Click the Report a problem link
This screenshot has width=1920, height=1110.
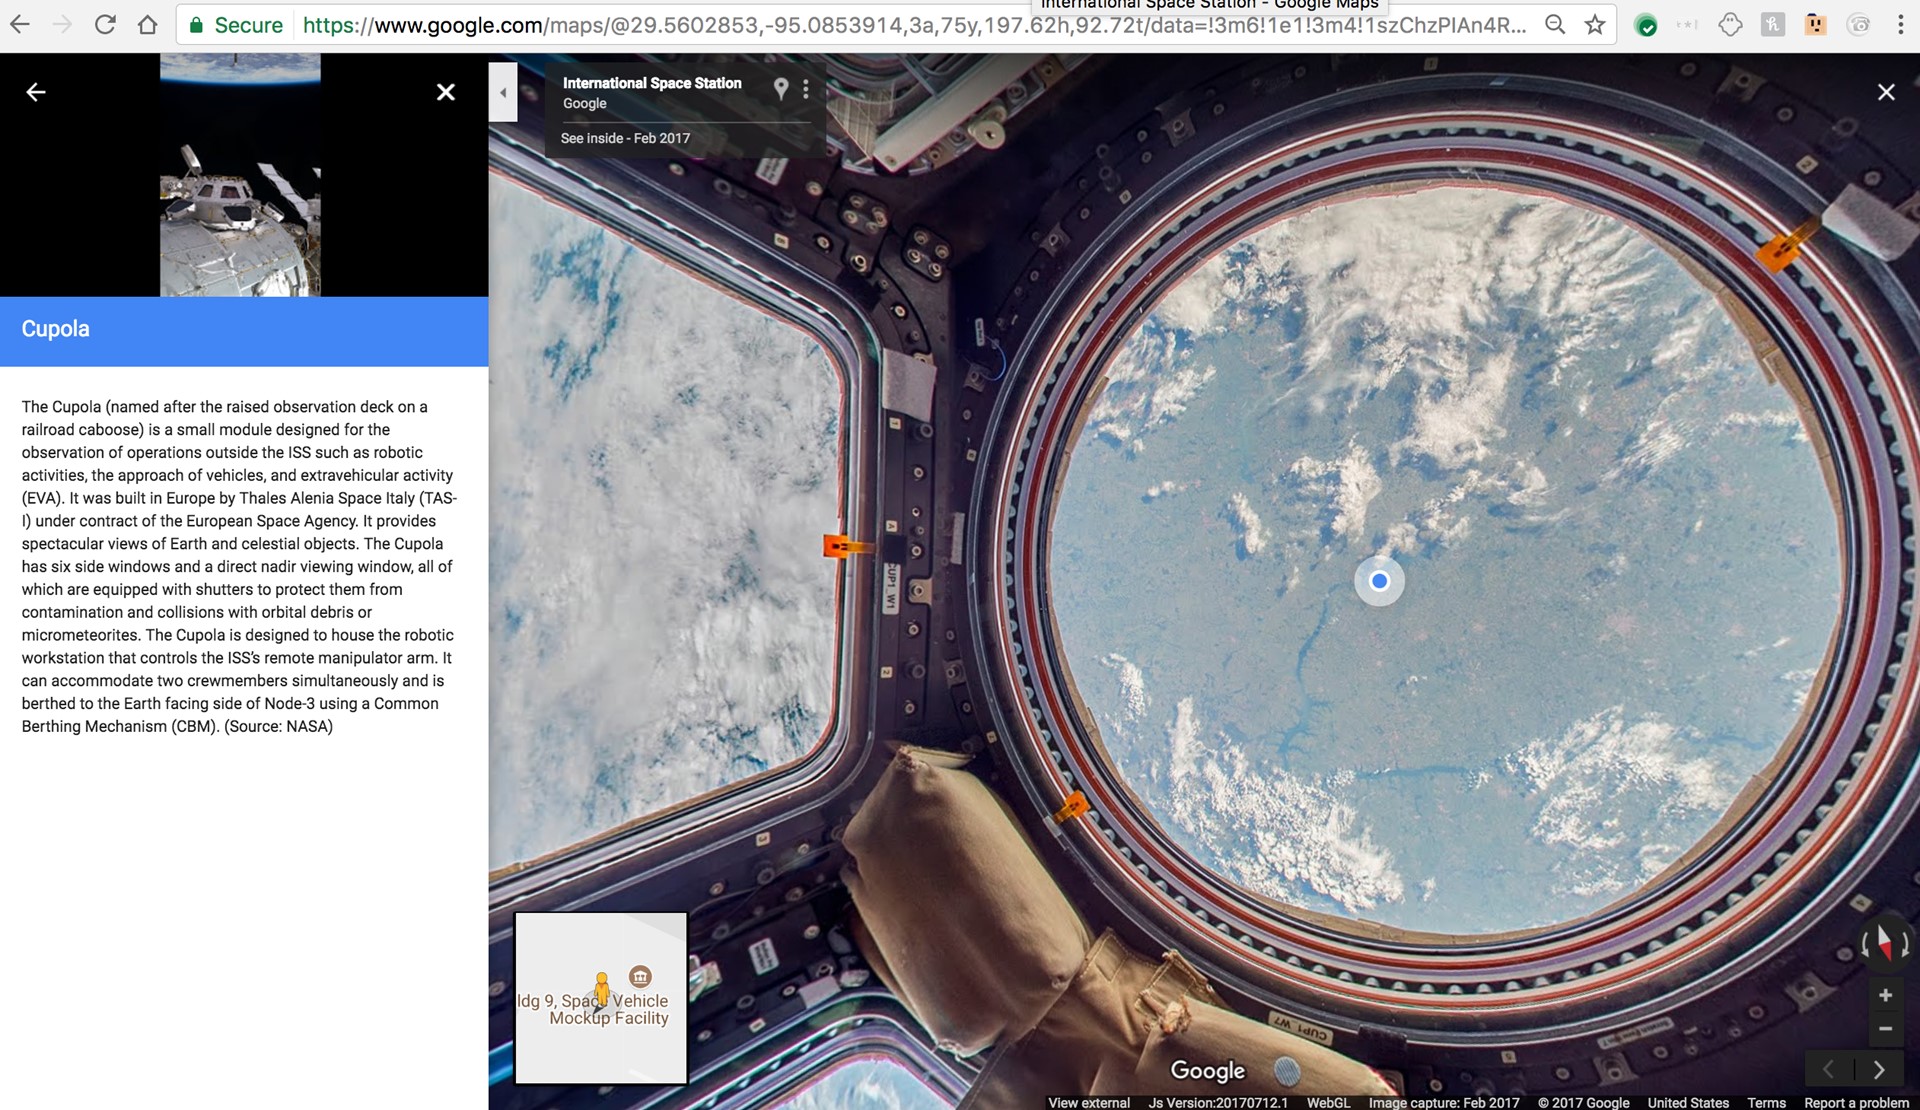tap(1856, 1102)
